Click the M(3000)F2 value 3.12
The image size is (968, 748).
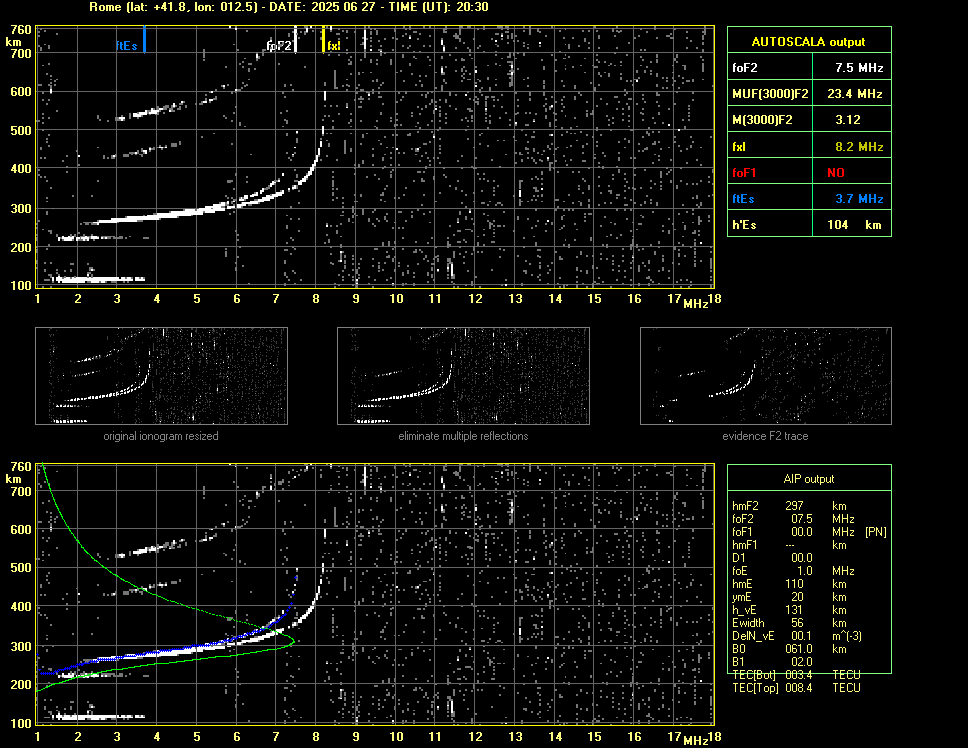[x=848, y=120]
